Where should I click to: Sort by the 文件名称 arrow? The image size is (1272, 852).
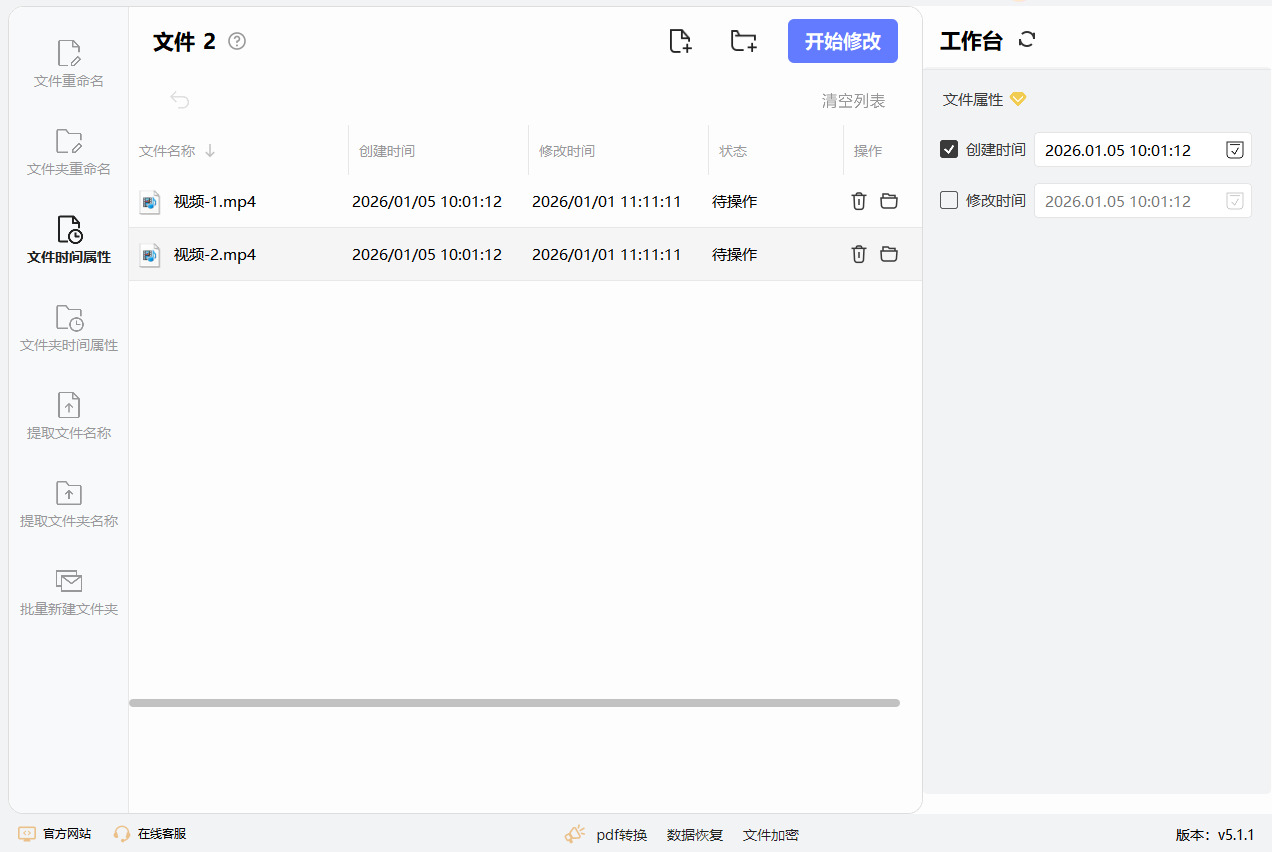(210, 151)
